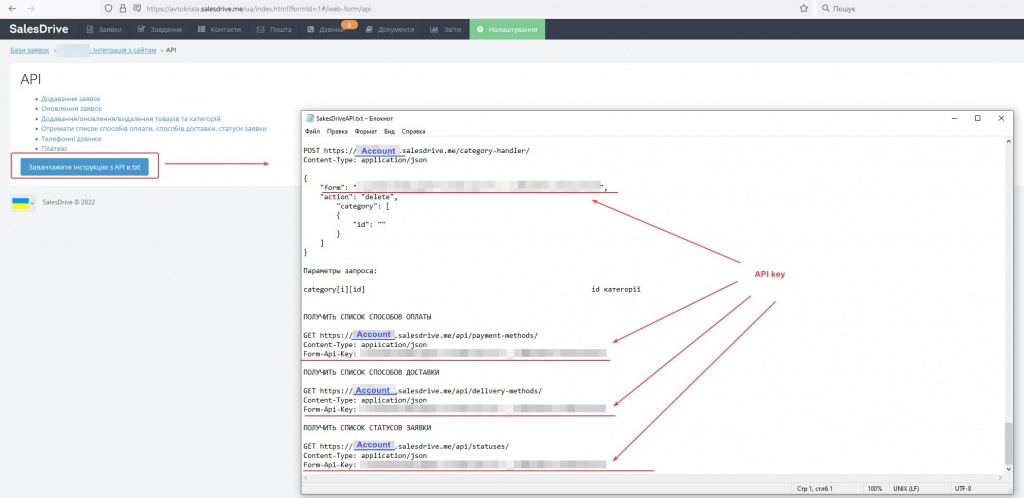
Task: Click ПОЛУЧИТЬ СПИСОК СТАТУСОВ ЗАЯВКИ heading
Action: point(367,428)
